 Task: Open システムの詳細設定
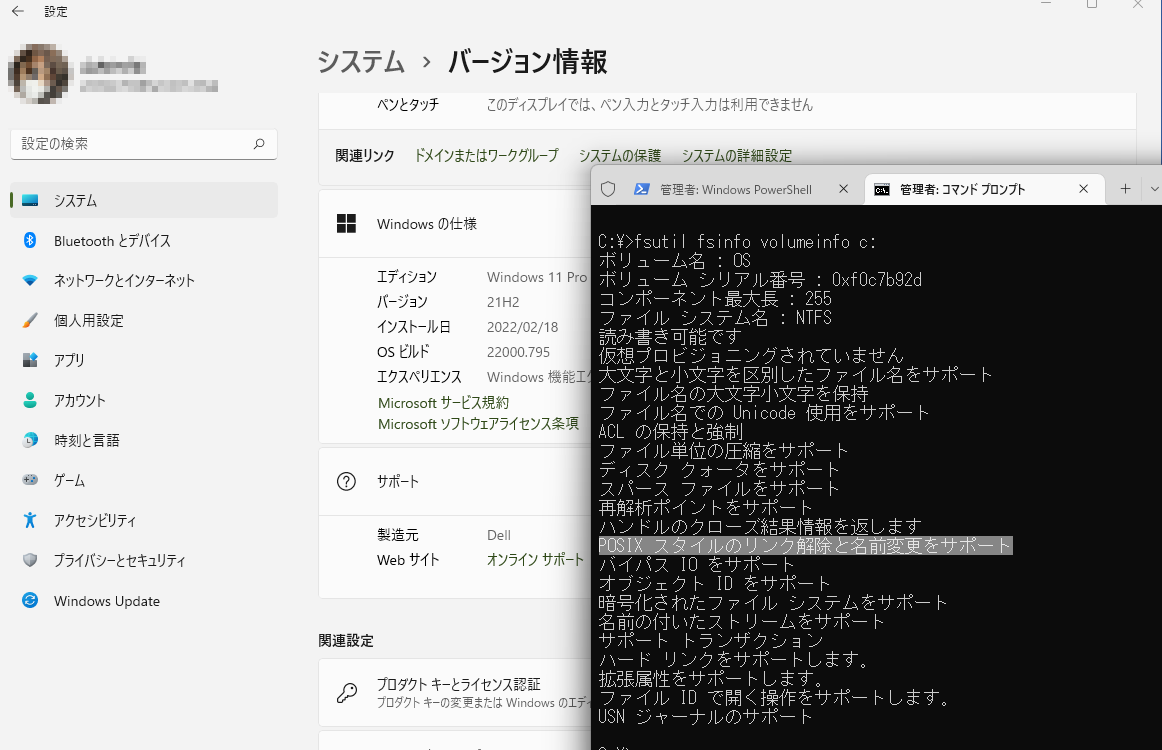[x=736, y=155]
